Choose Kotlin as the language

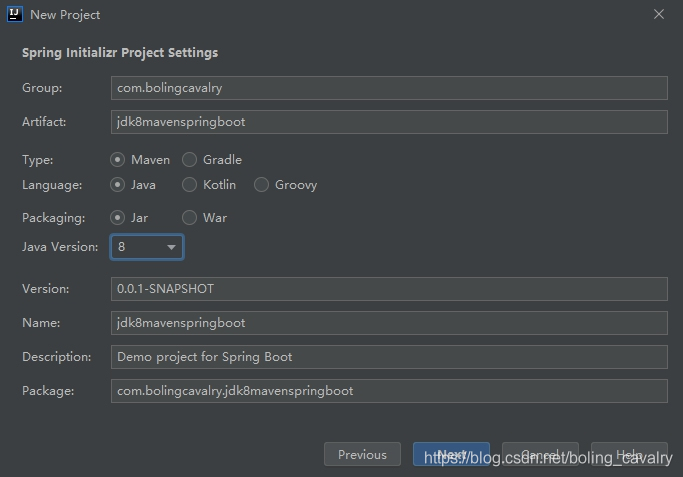pyautogui.click(x=189, y=185)
